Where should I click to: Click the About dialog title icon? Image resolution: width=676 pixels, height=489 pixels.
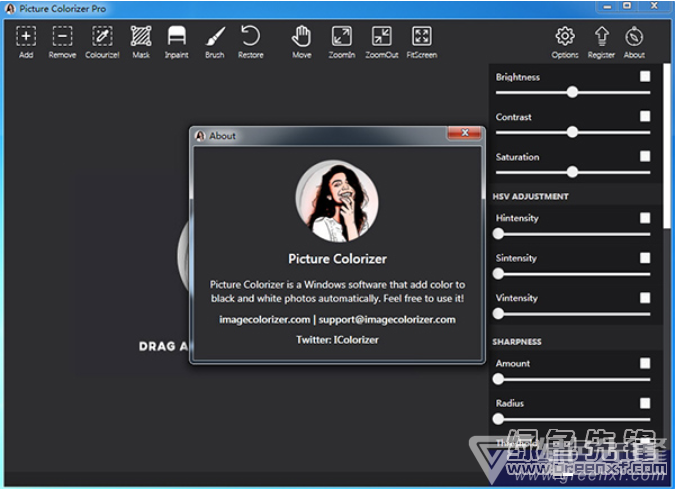(x=200, y=136)
